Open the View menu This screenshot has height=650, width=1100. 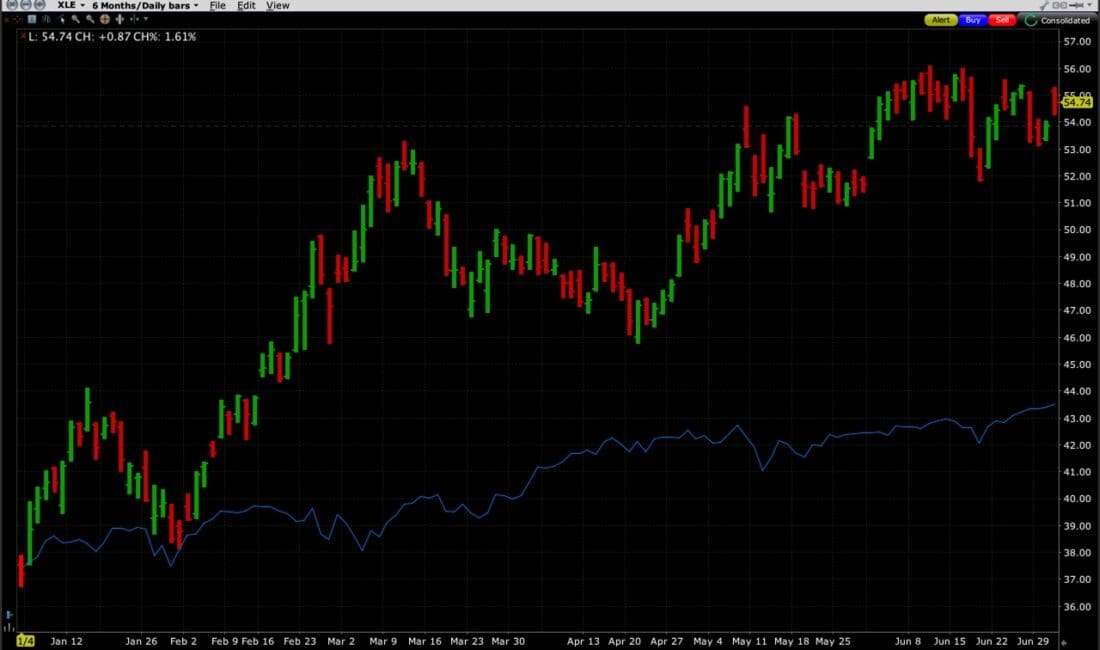[277, 6]
